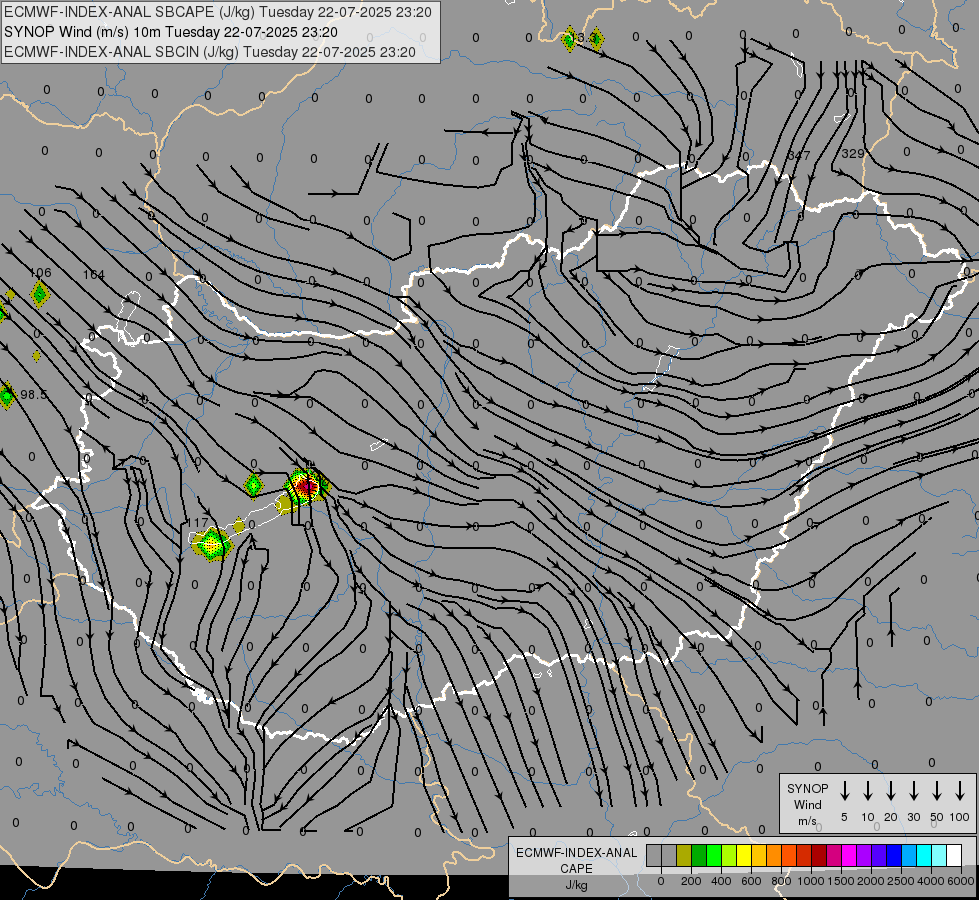Click the SYNOP Wind 10m title line

tap(171, 32)
